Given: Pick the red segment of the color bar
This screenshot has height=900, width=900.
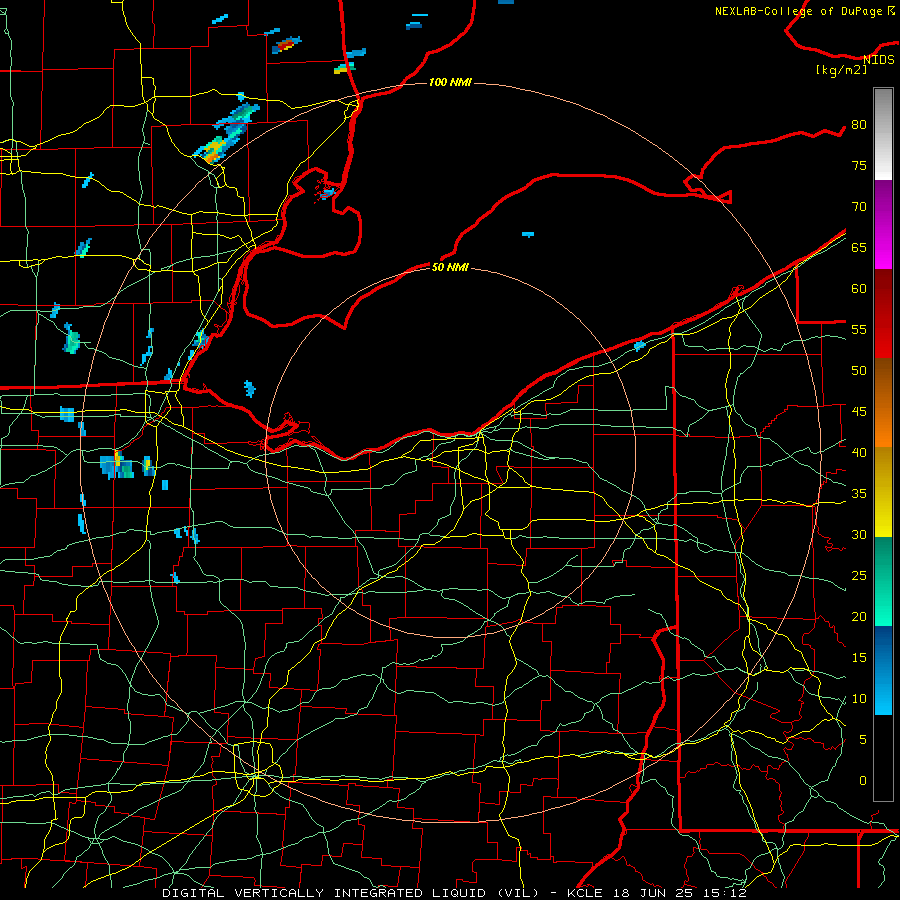Looking at the screenshot, I should pyautogui.click(x=883, y=314).
